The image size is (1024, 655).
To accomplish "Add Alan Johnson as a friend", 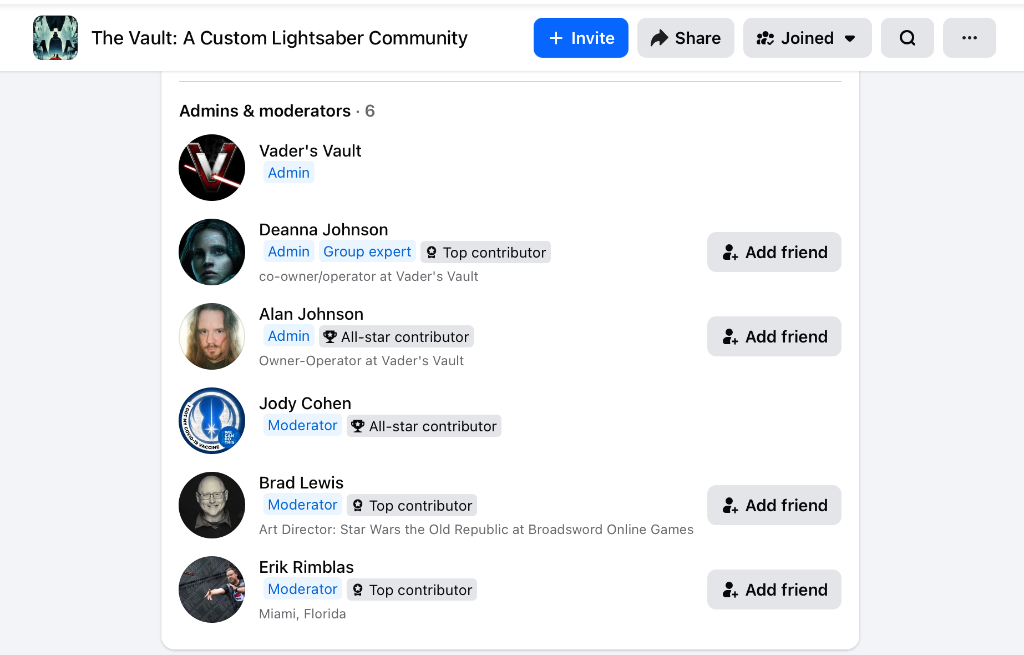I will [774, 336].
